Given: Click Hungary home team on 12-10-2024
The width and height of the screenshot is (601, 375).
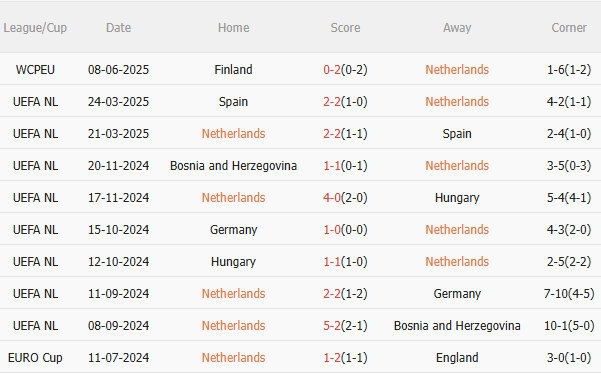Looking at the screenshot, I should tap(233, 262).
